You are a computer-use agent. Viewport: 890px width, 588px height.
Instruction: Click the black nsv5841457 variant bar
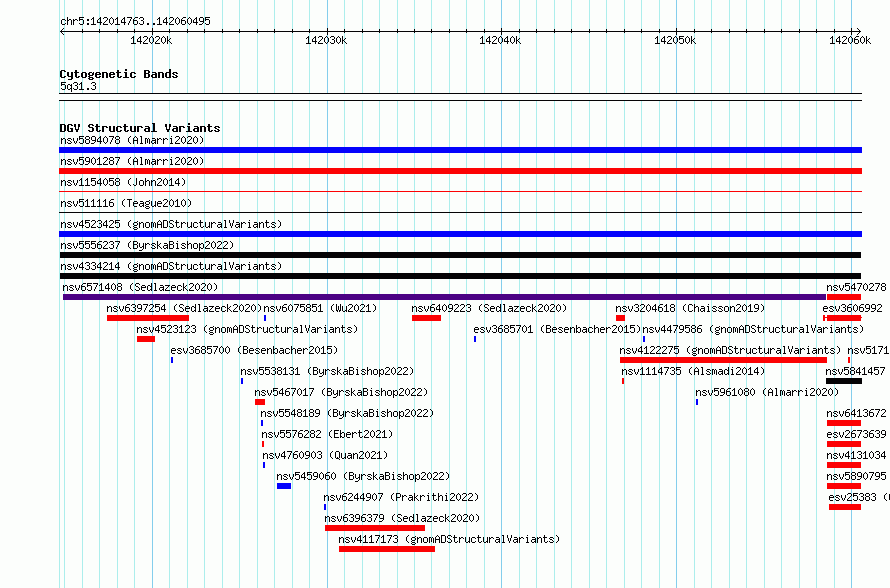pyautogui.click(x=843, y=381)
